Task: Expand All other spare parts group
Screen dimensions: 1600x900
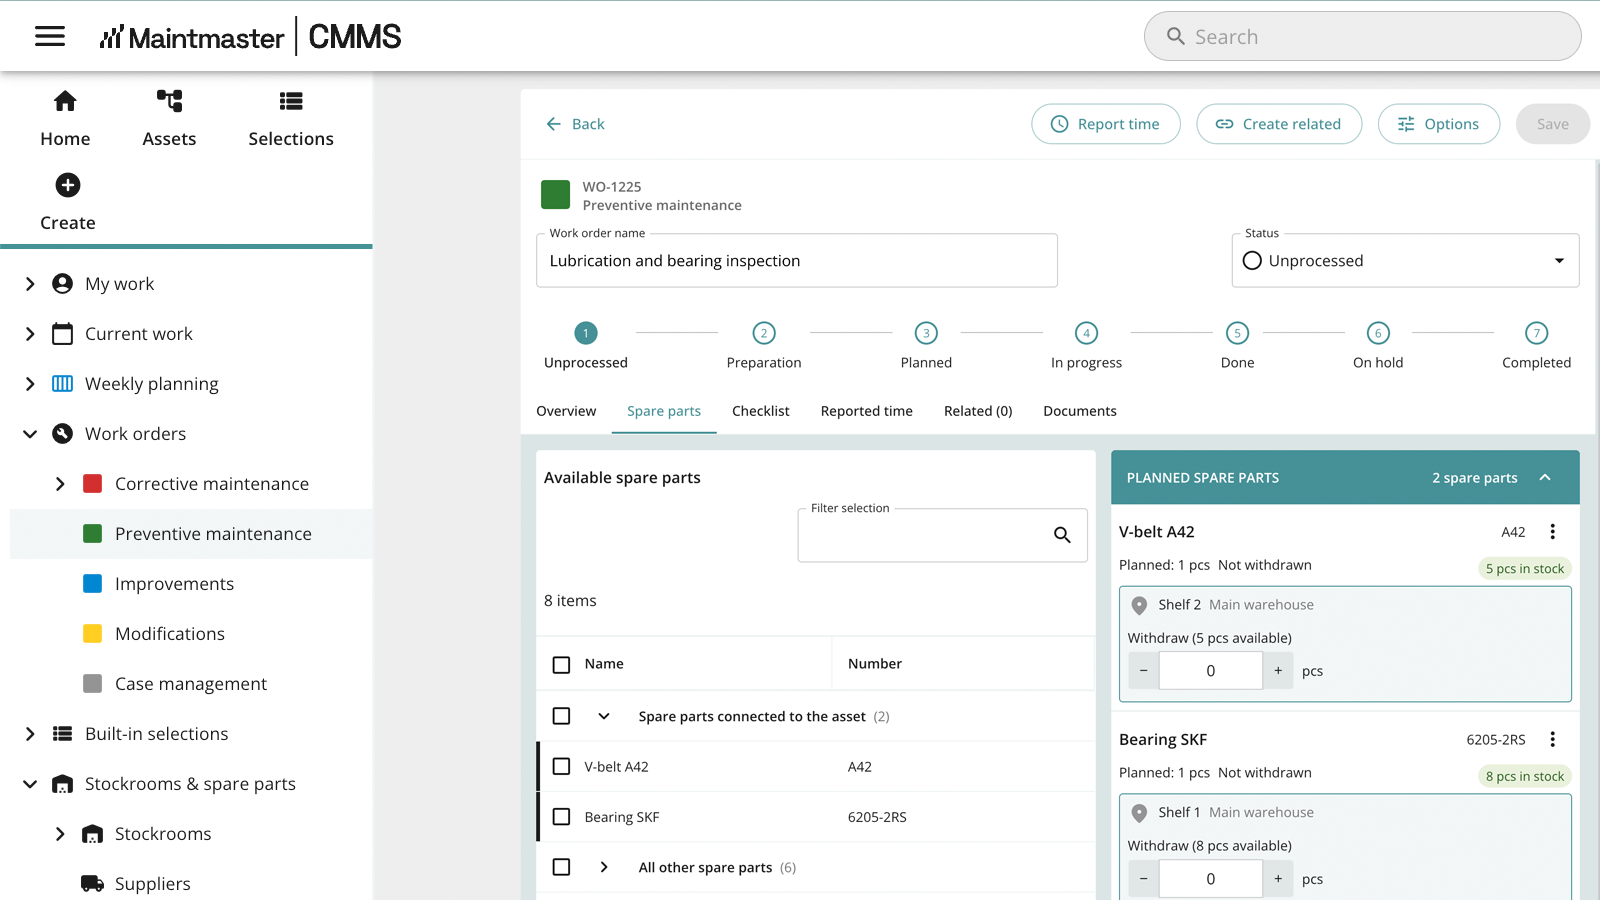Action: point(604,867)
